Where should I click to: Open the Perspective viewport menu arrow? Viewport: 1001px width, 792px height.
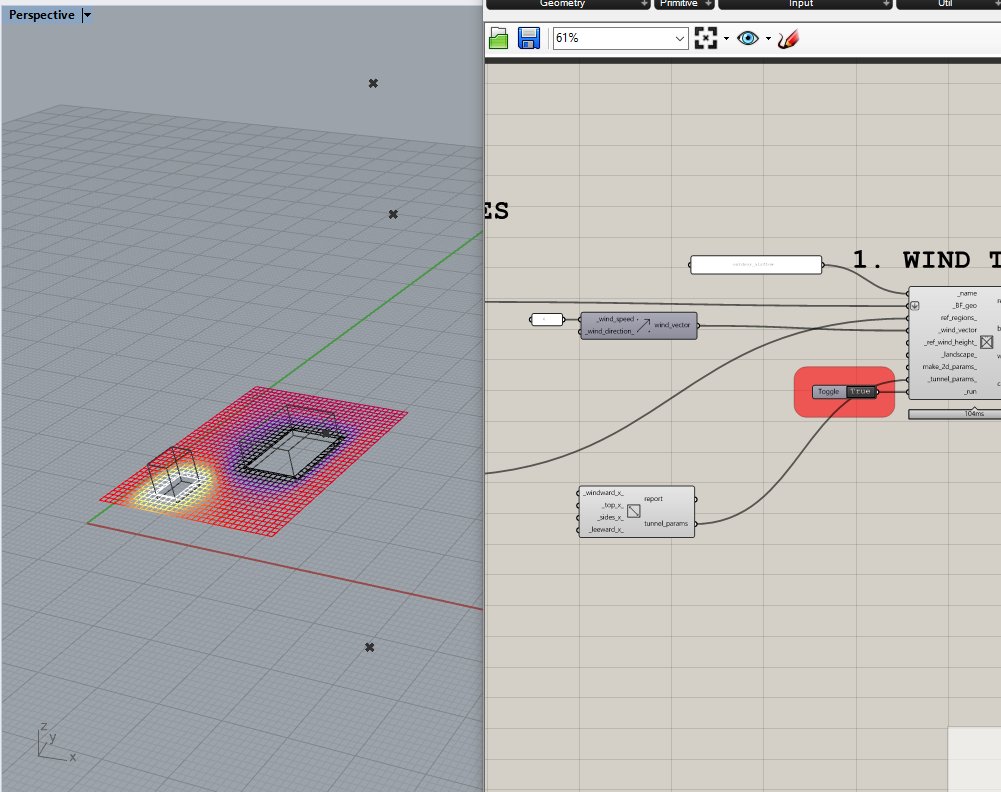[x=87, y=15]
